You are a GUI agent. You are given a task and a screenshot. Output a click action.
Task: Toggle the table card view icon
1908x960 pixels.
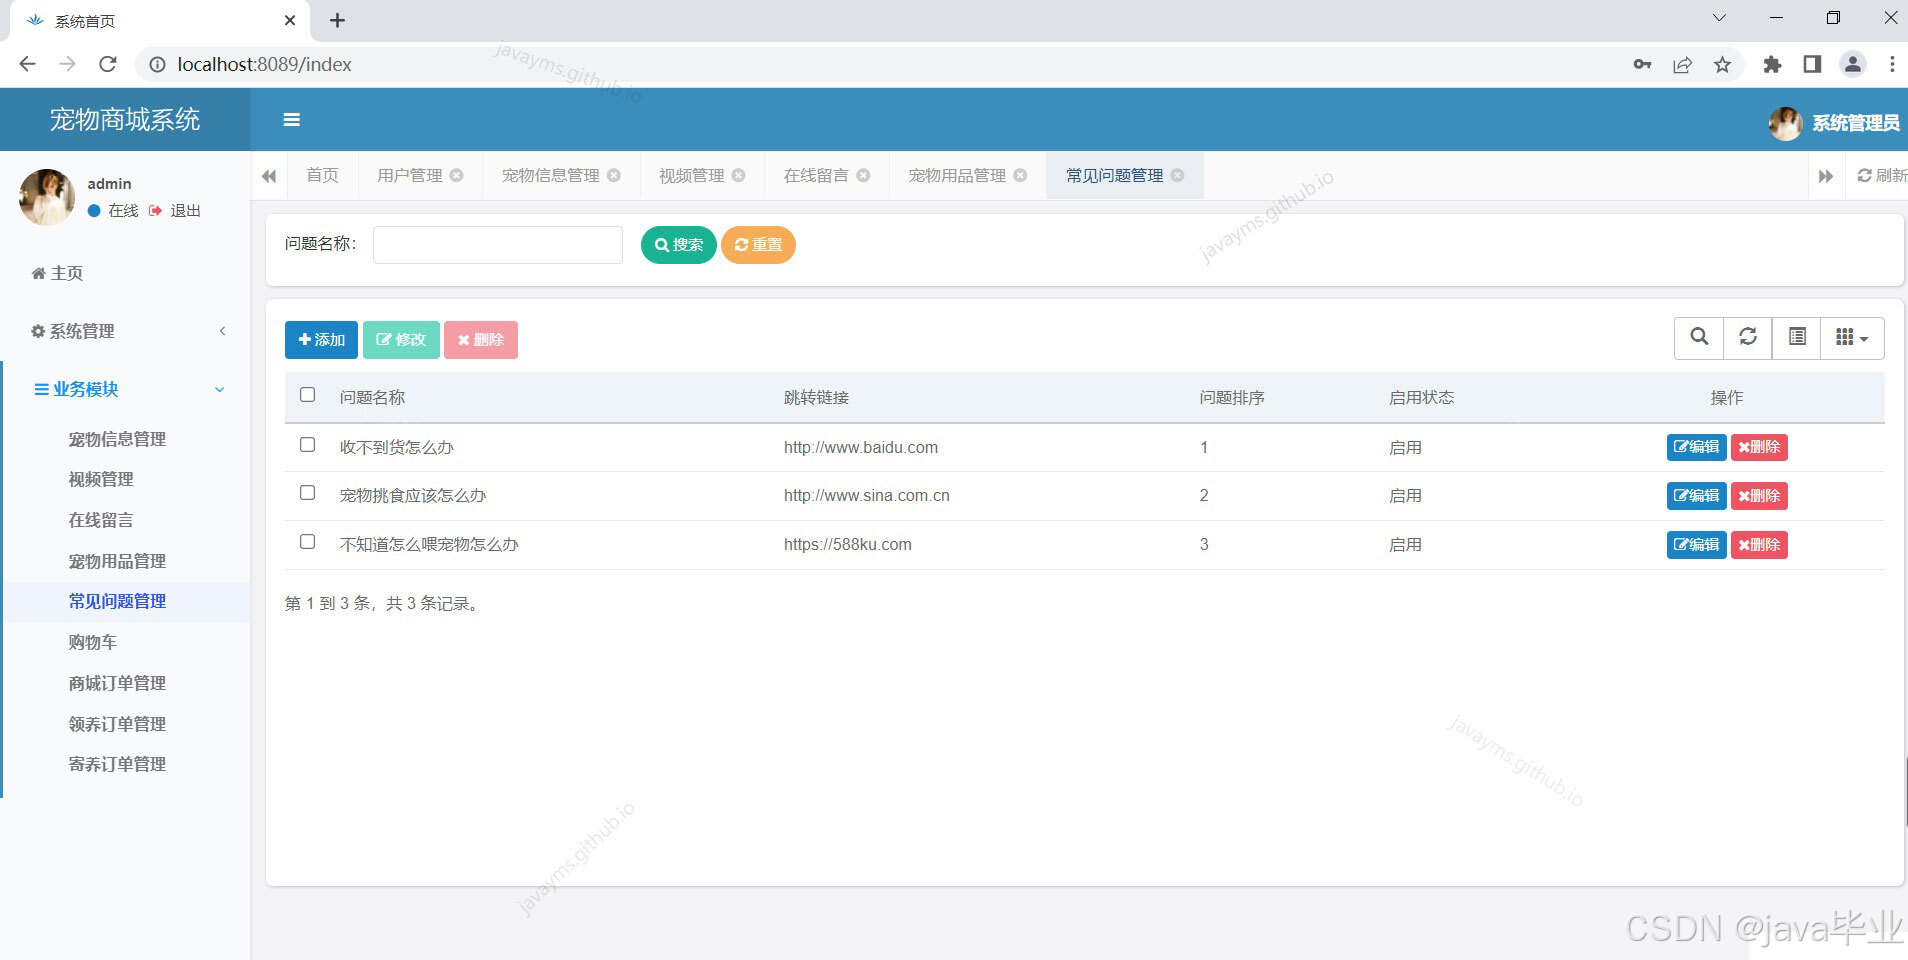pyautogui.click(x=1797, y=337)
